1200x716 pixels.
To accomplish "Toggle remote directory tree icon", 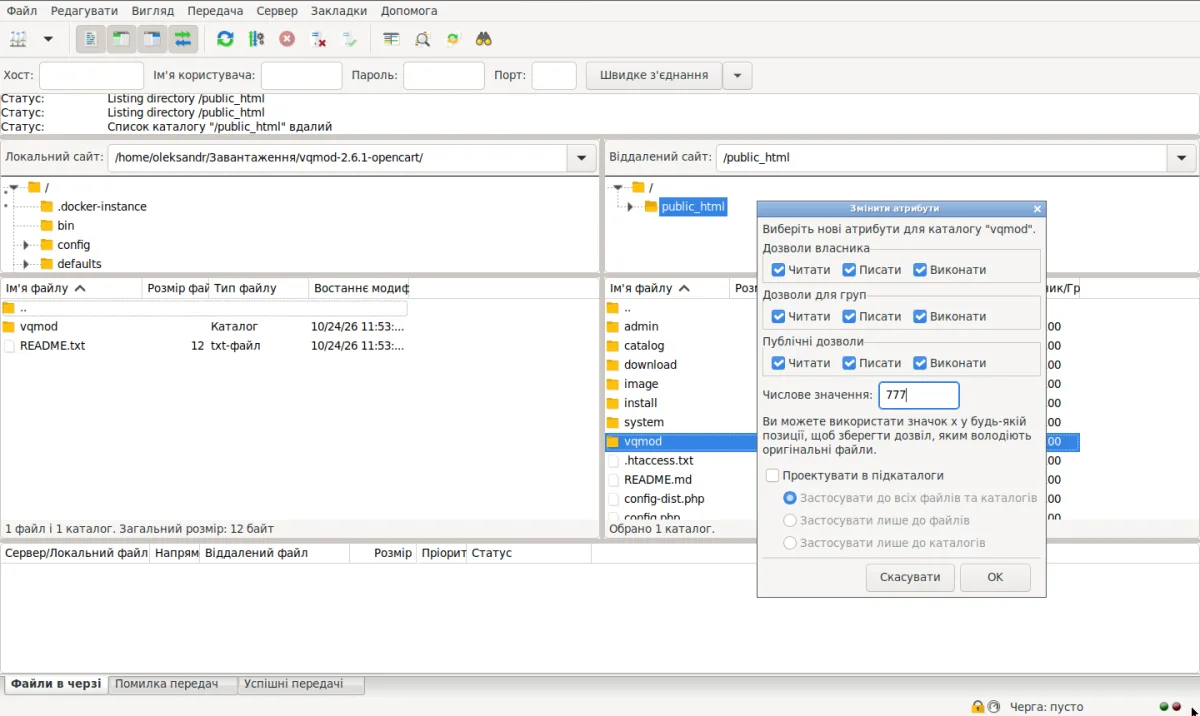I will 151,39.
